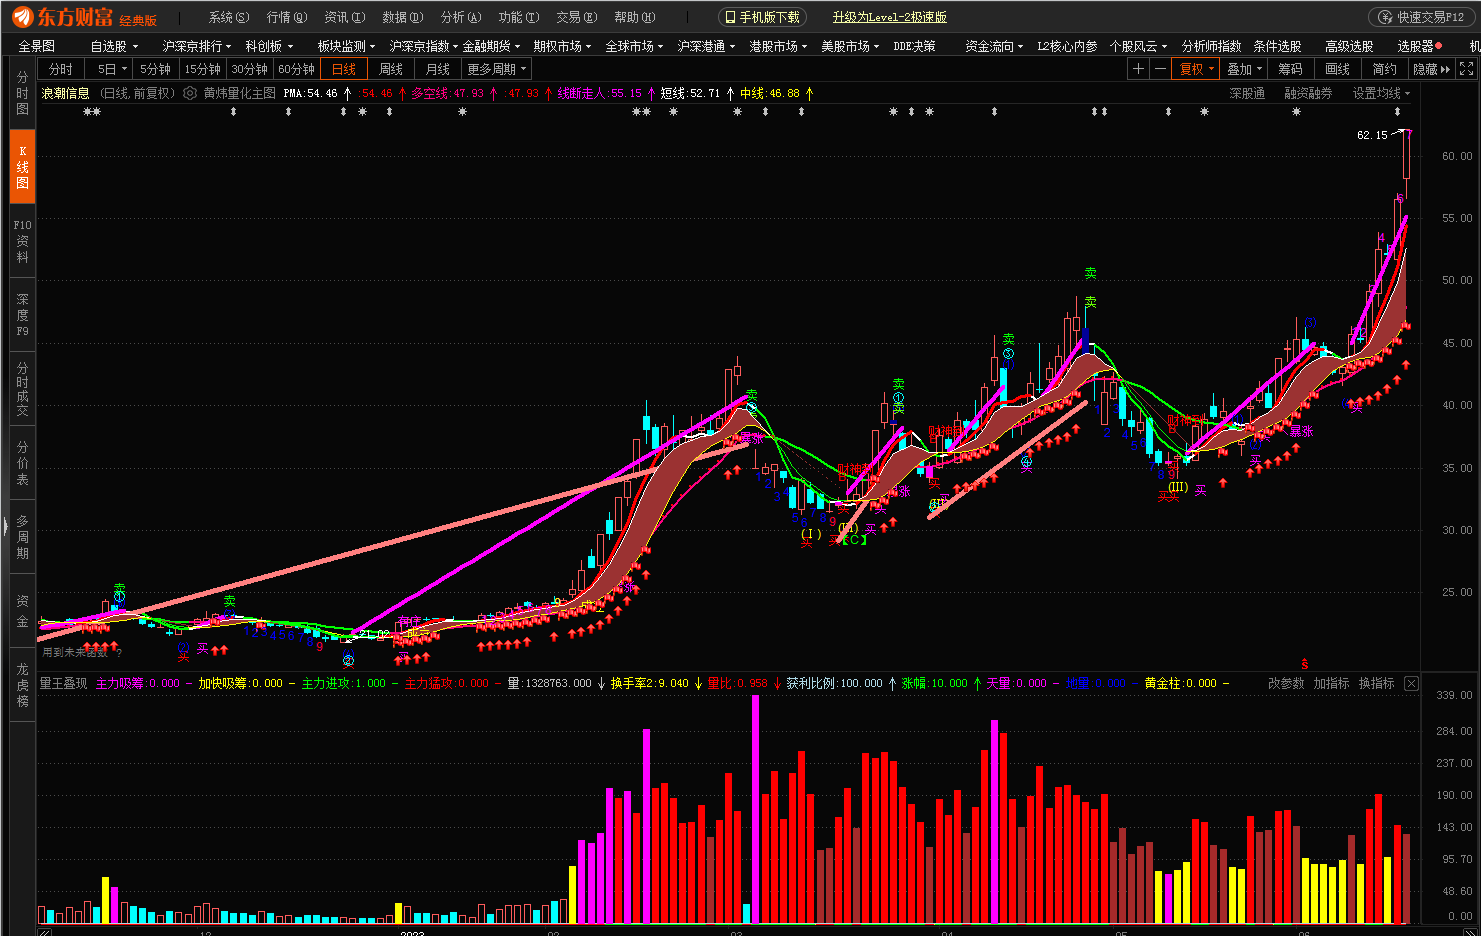Click the 升级为Level-2极速版 link

click(890, 17)
